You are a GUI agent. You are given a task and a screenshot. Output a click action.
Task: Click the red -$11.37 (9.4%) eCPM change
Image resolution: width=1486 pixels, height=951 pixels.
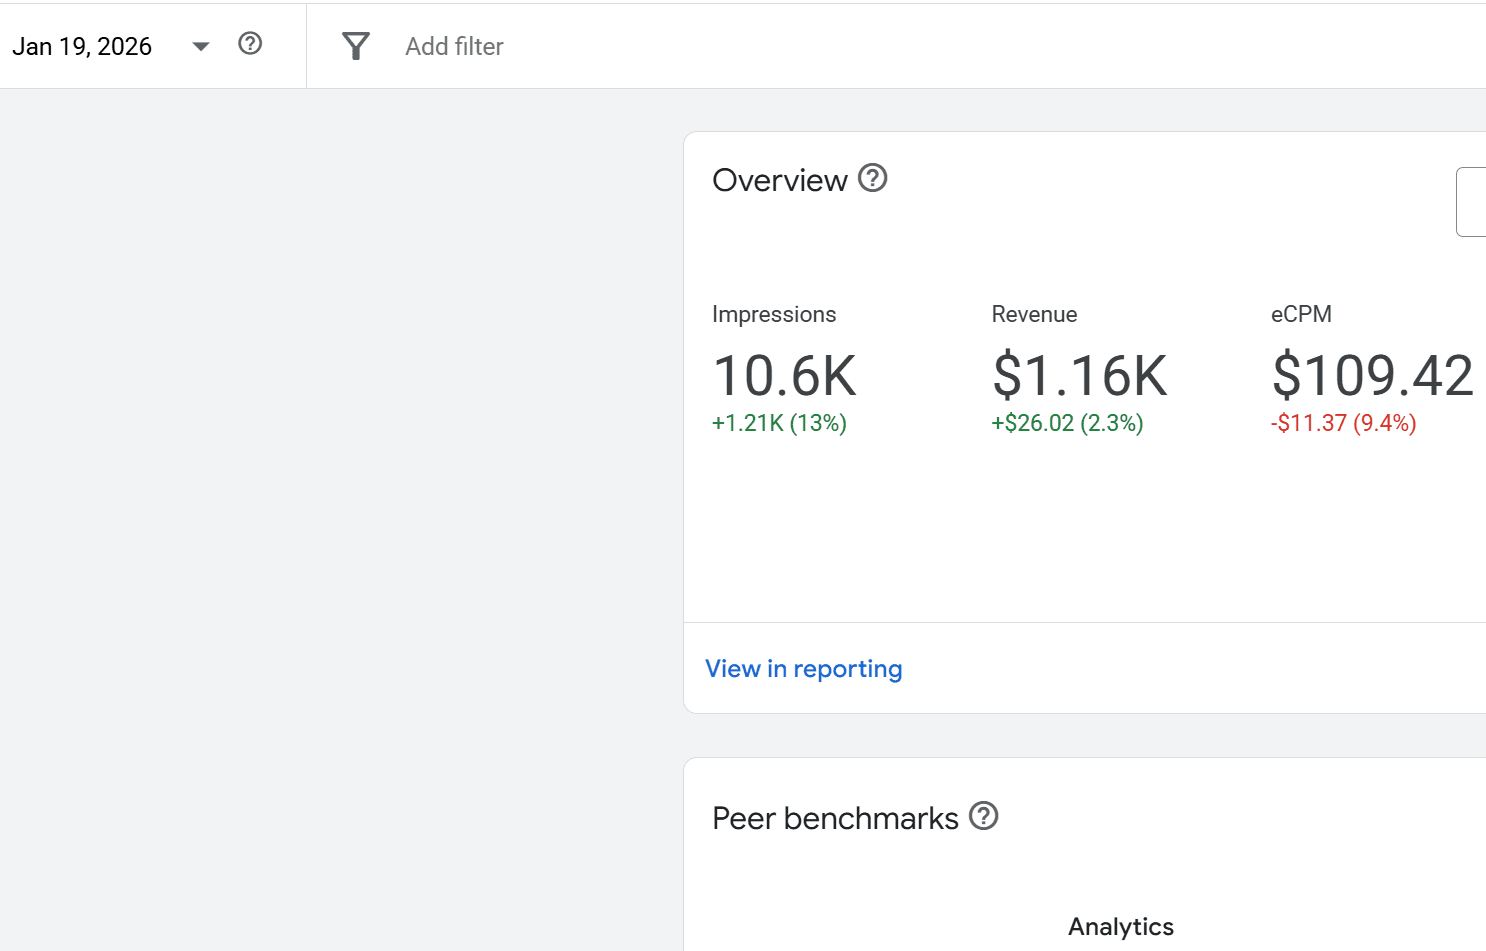pos(1343,423)
